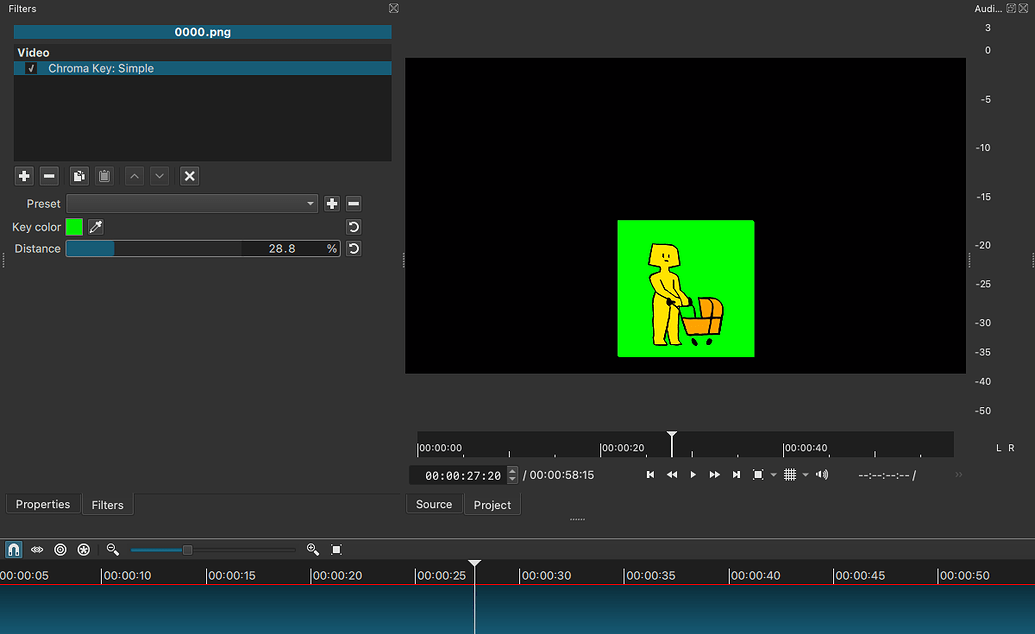Paste filters from the clipboard

[104, 176]
